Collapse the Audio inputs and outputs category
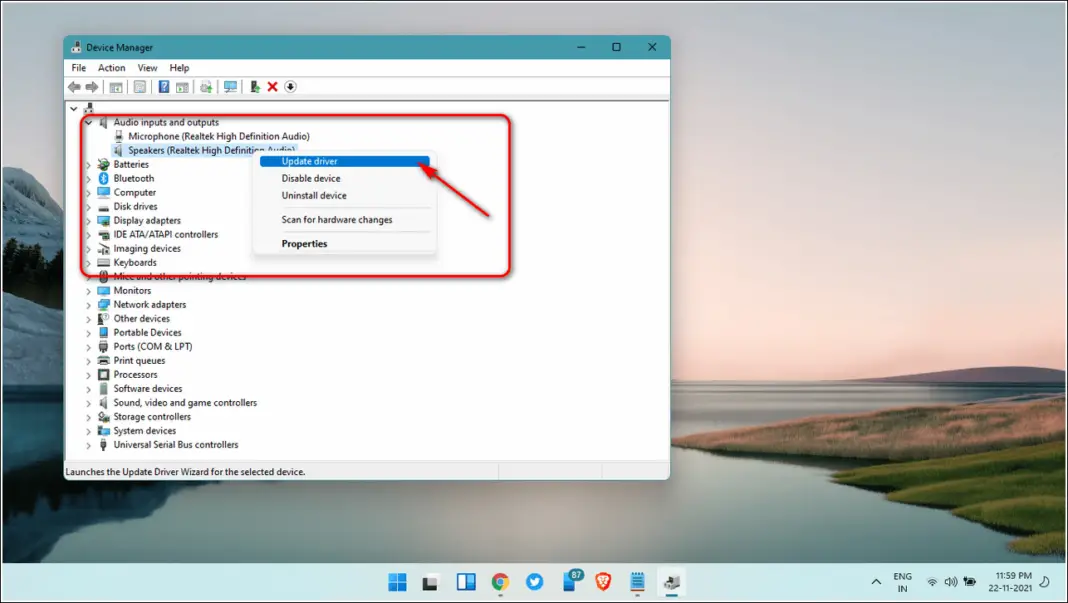 point(89,122)
